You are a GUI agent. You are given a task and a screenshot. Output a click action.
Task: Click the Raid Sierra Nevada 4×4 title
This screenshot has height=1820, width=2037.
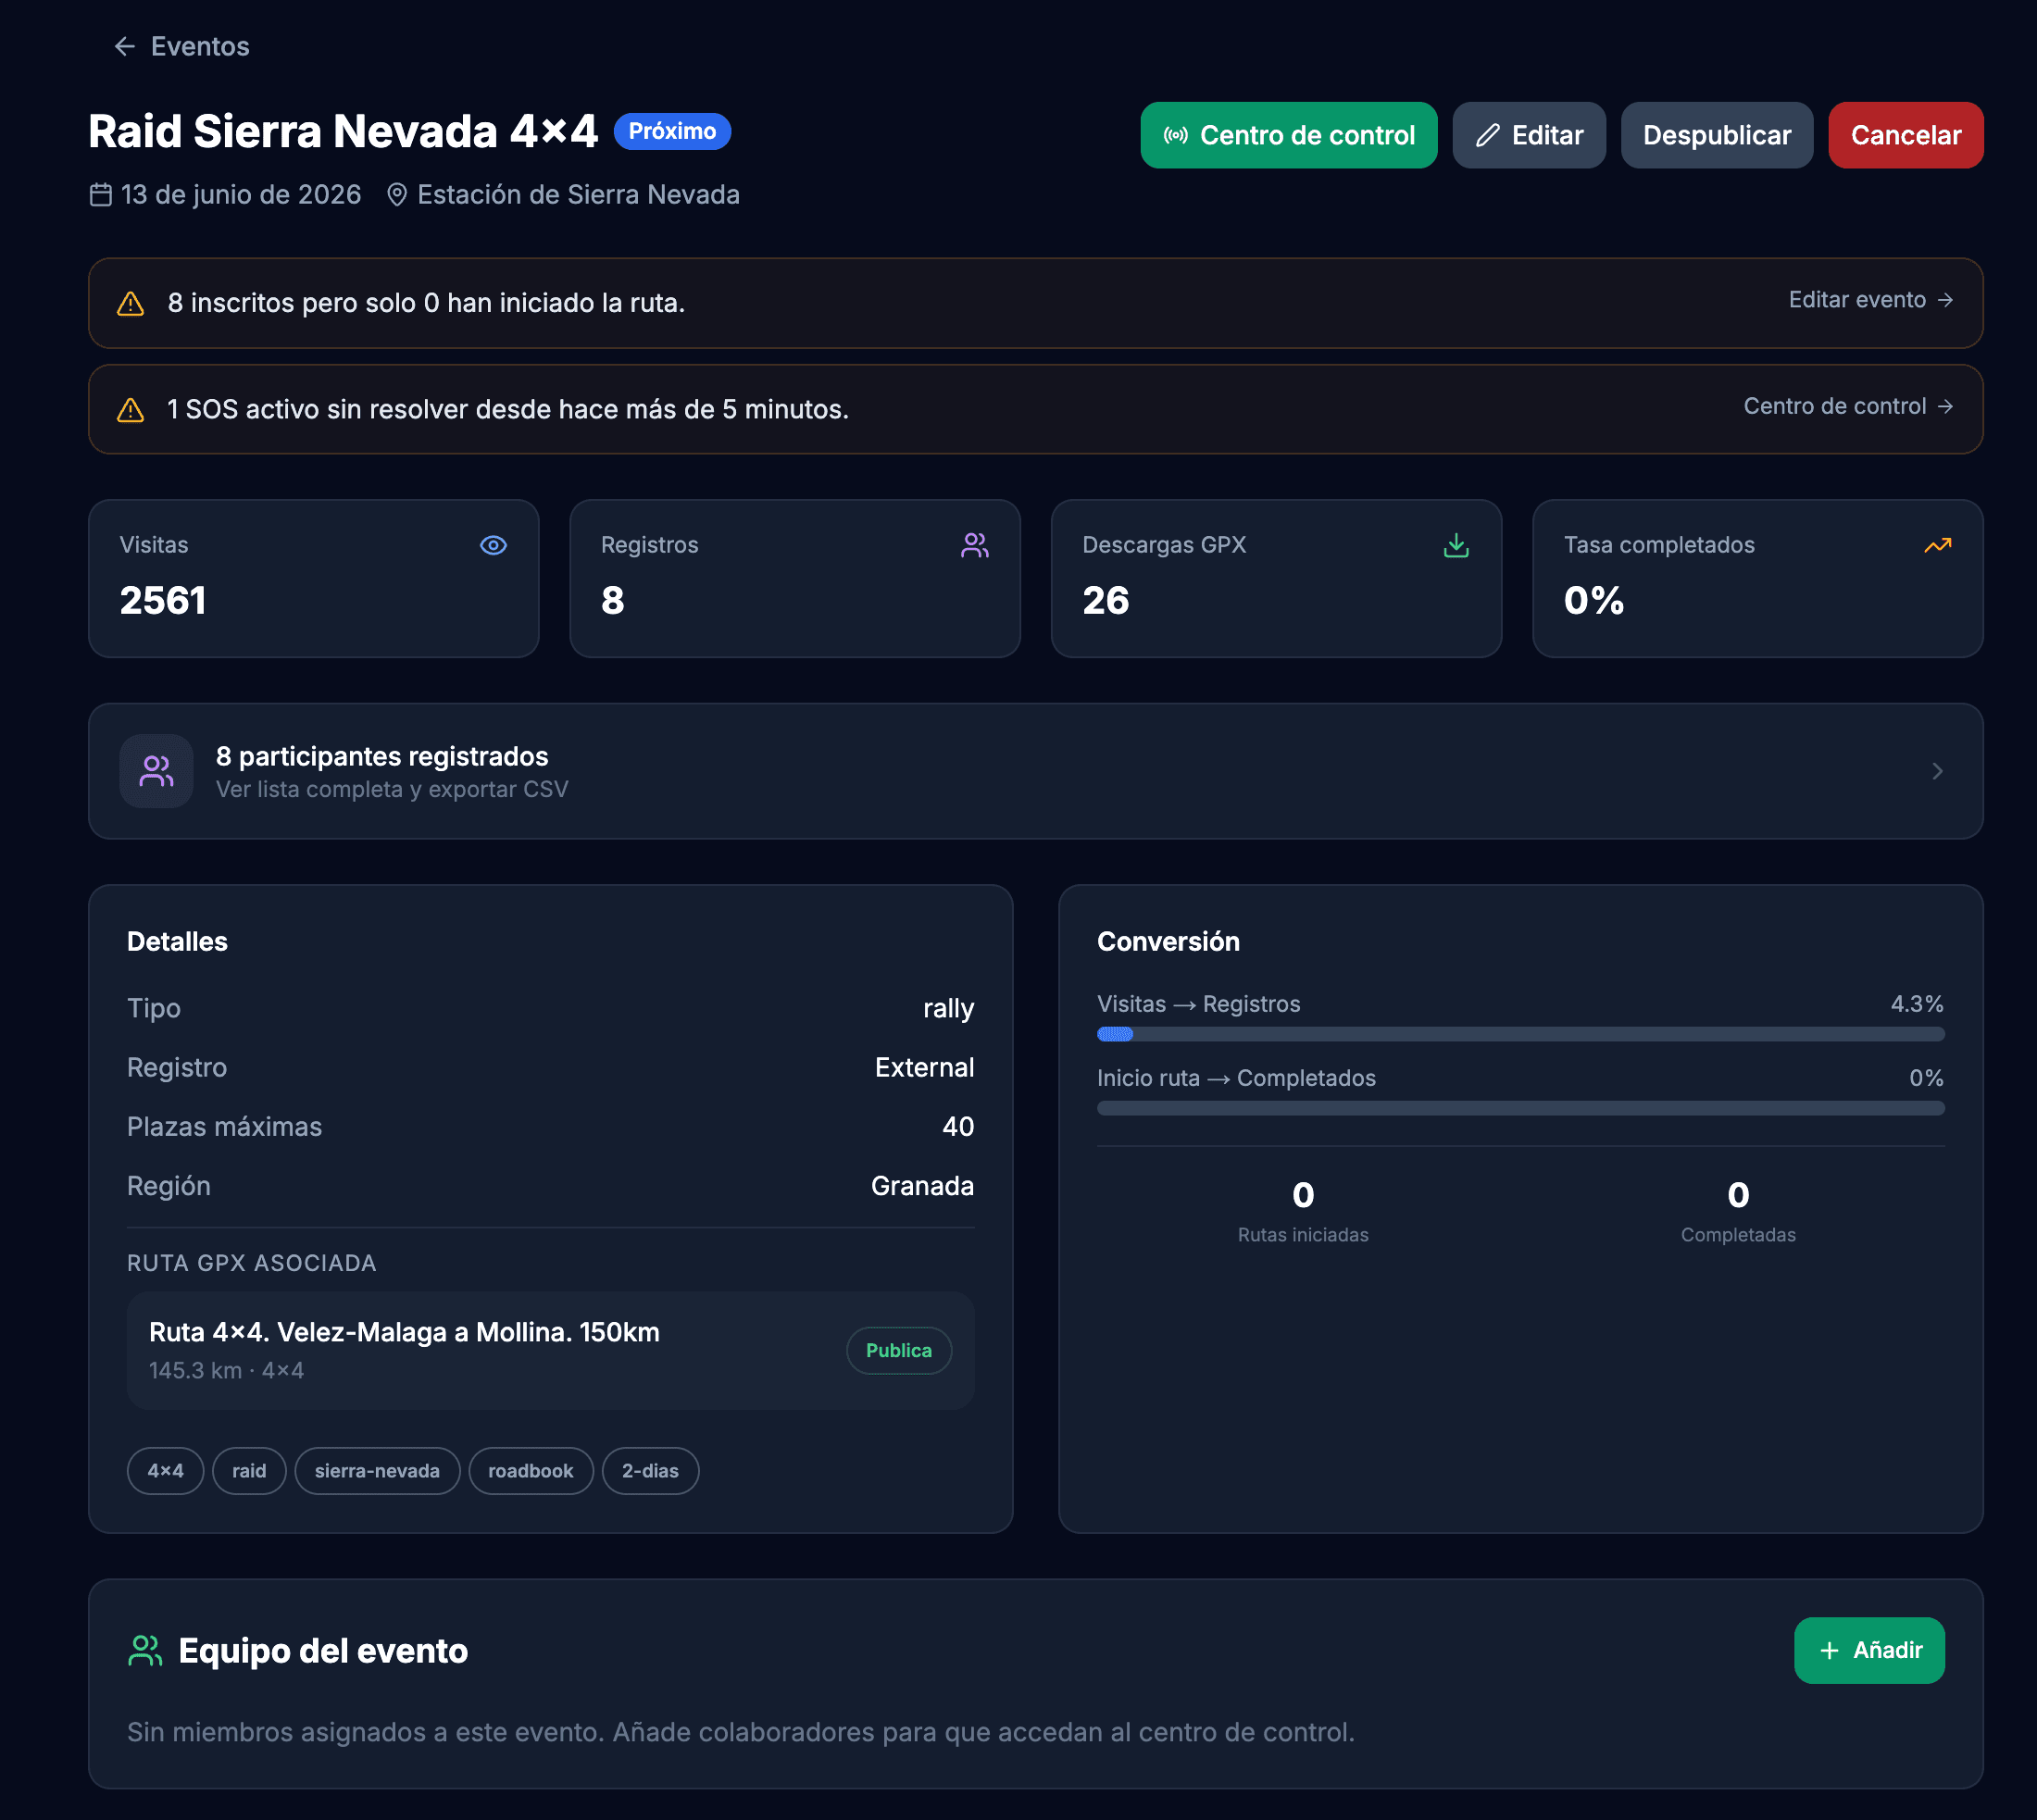(343, 131)
